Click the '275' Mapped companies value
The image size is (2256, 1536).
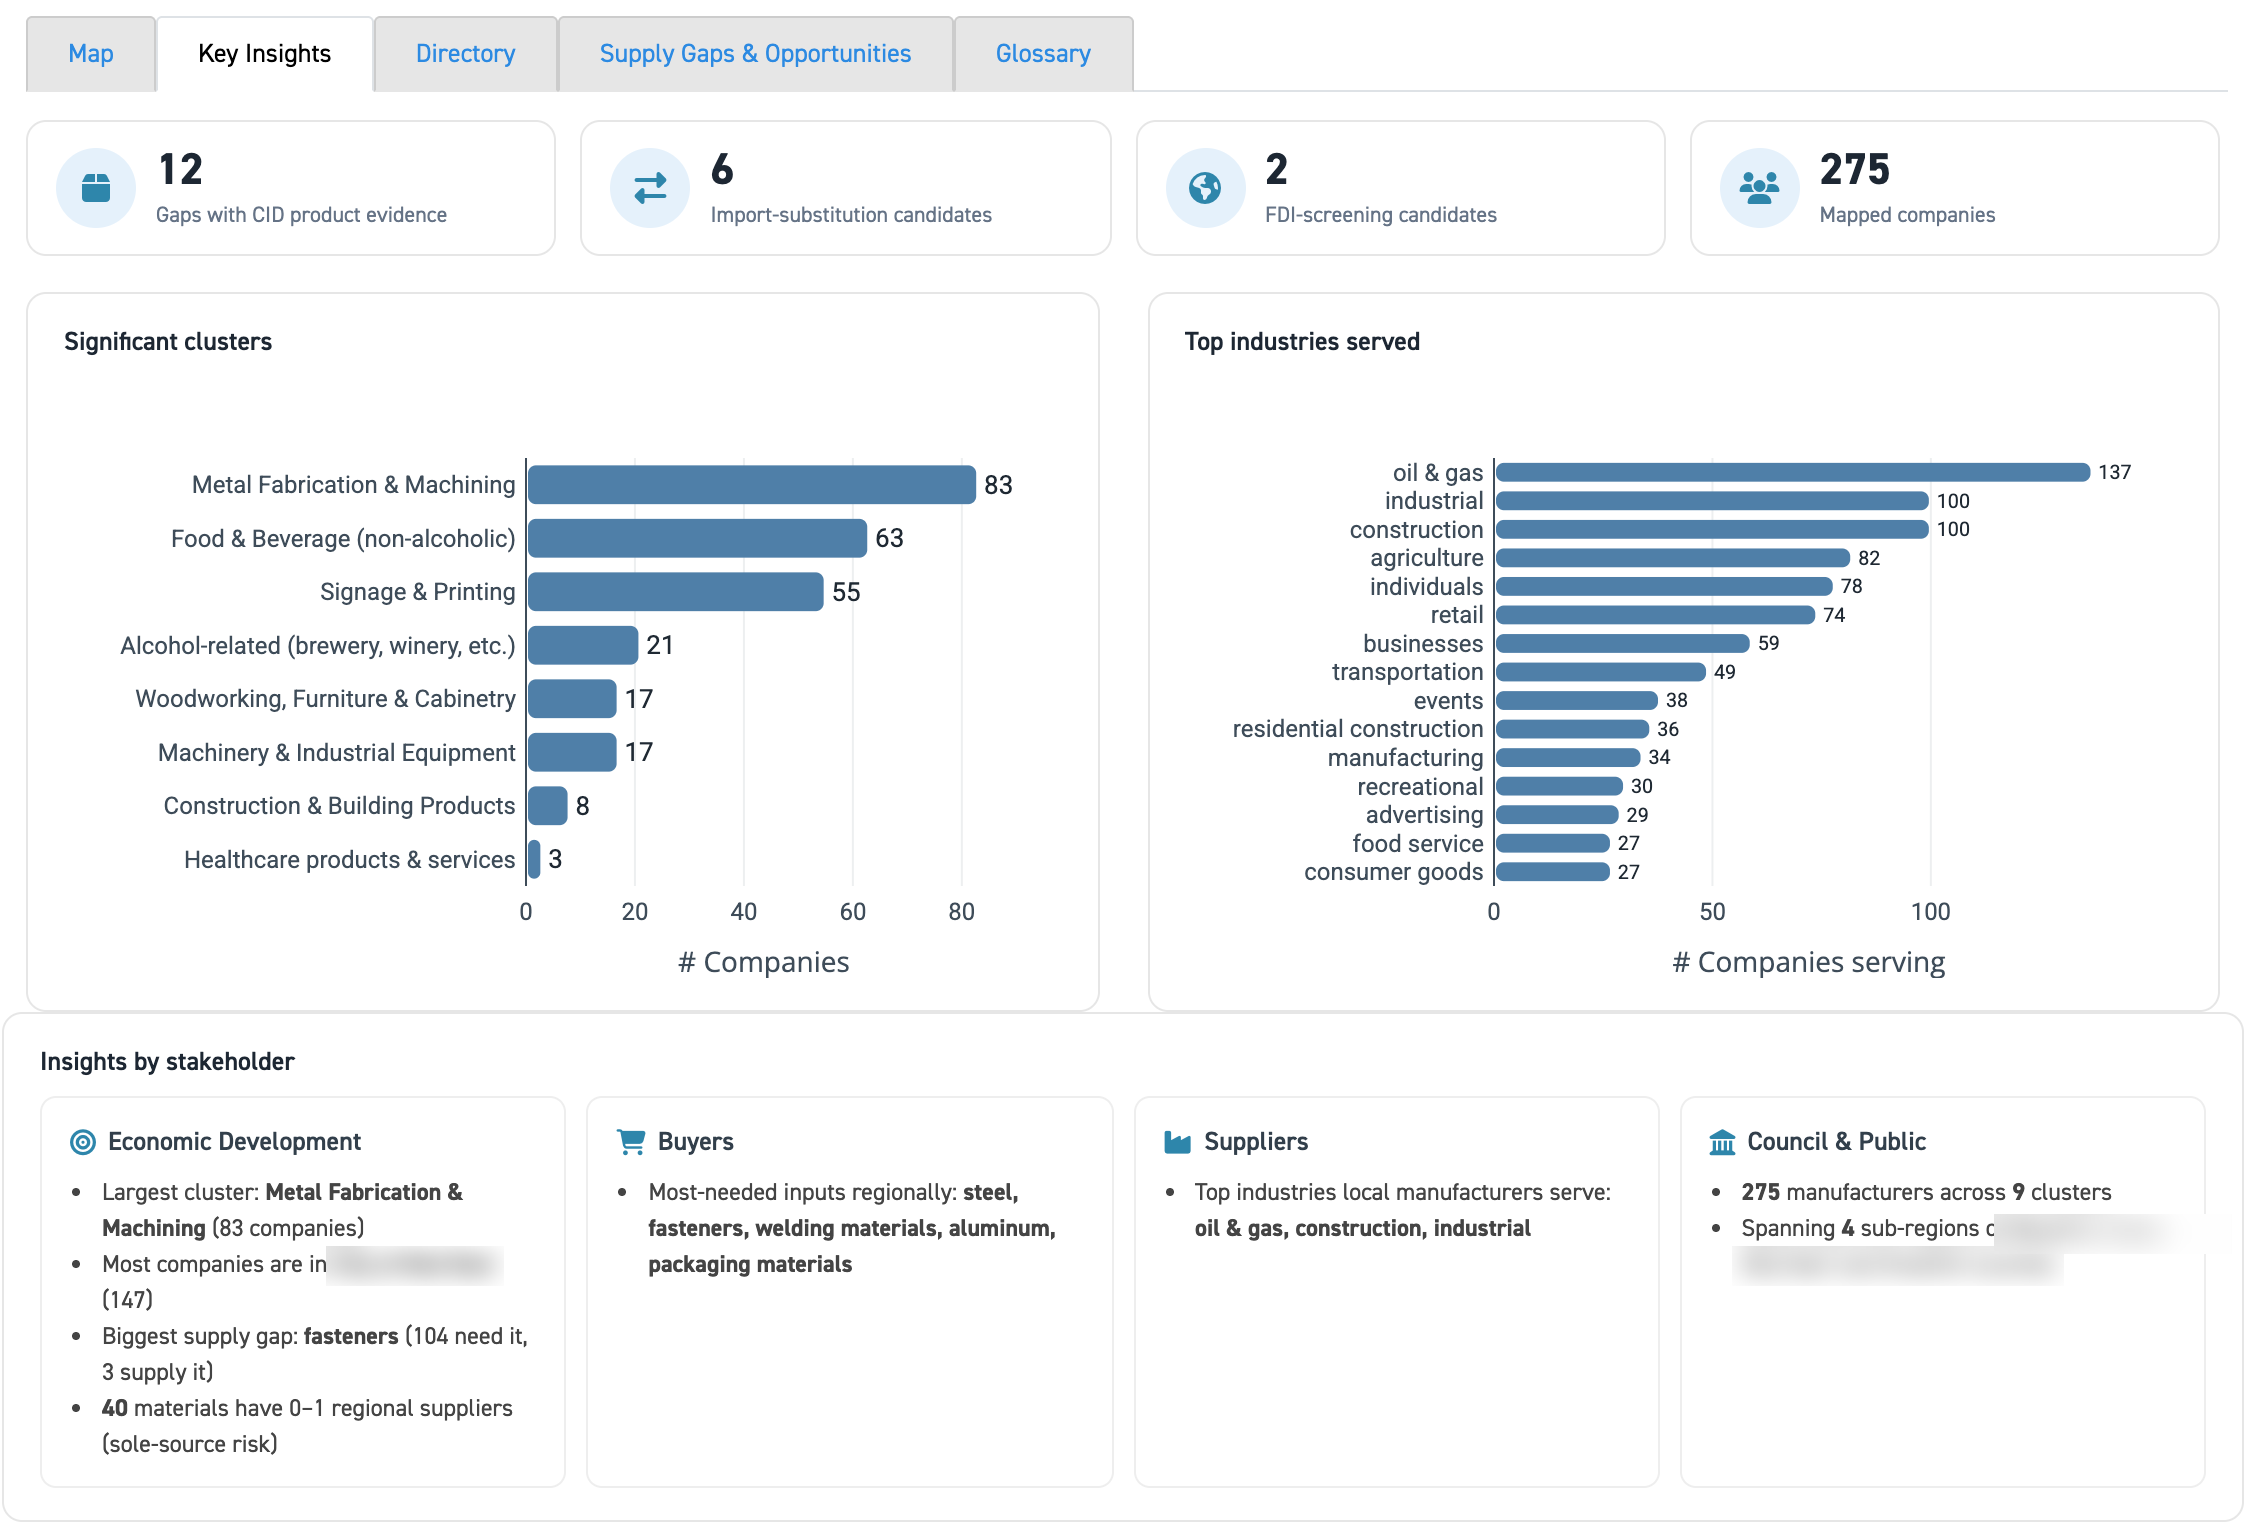point(1855,170)
